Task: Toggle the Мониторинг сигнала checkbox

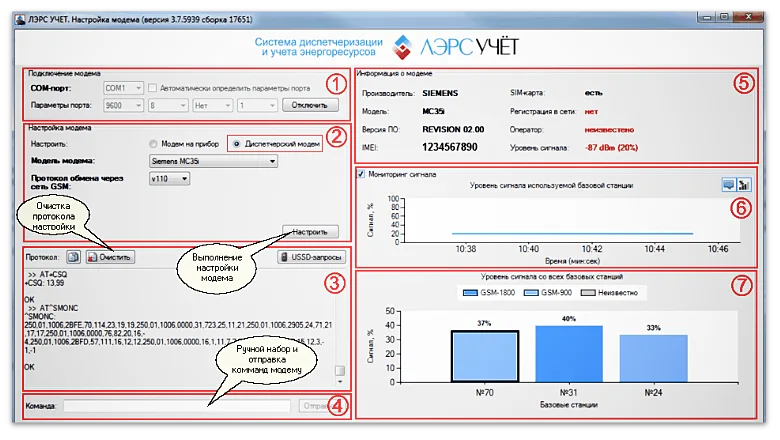Action: pyautogui.click(x=361, y=174)
